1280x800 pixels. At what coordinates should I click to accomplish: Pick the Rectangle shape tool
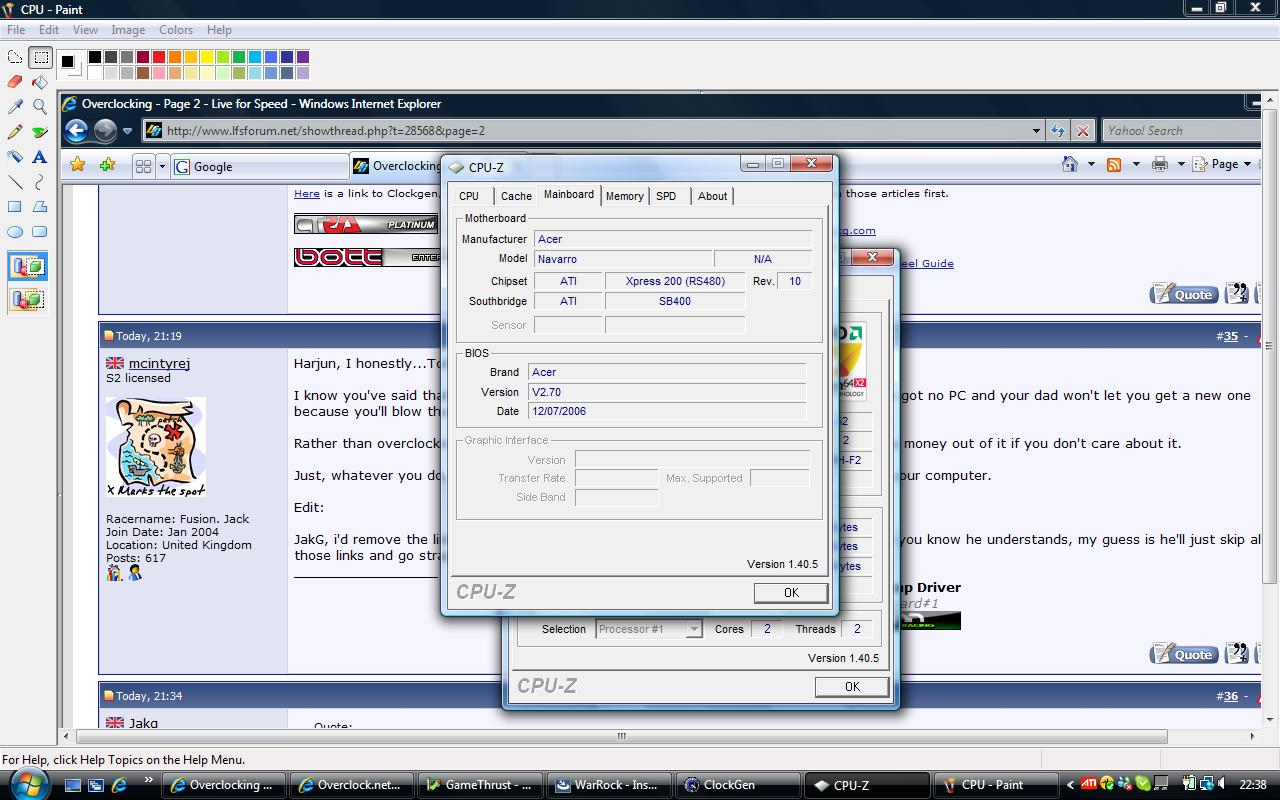click(15, 207)
